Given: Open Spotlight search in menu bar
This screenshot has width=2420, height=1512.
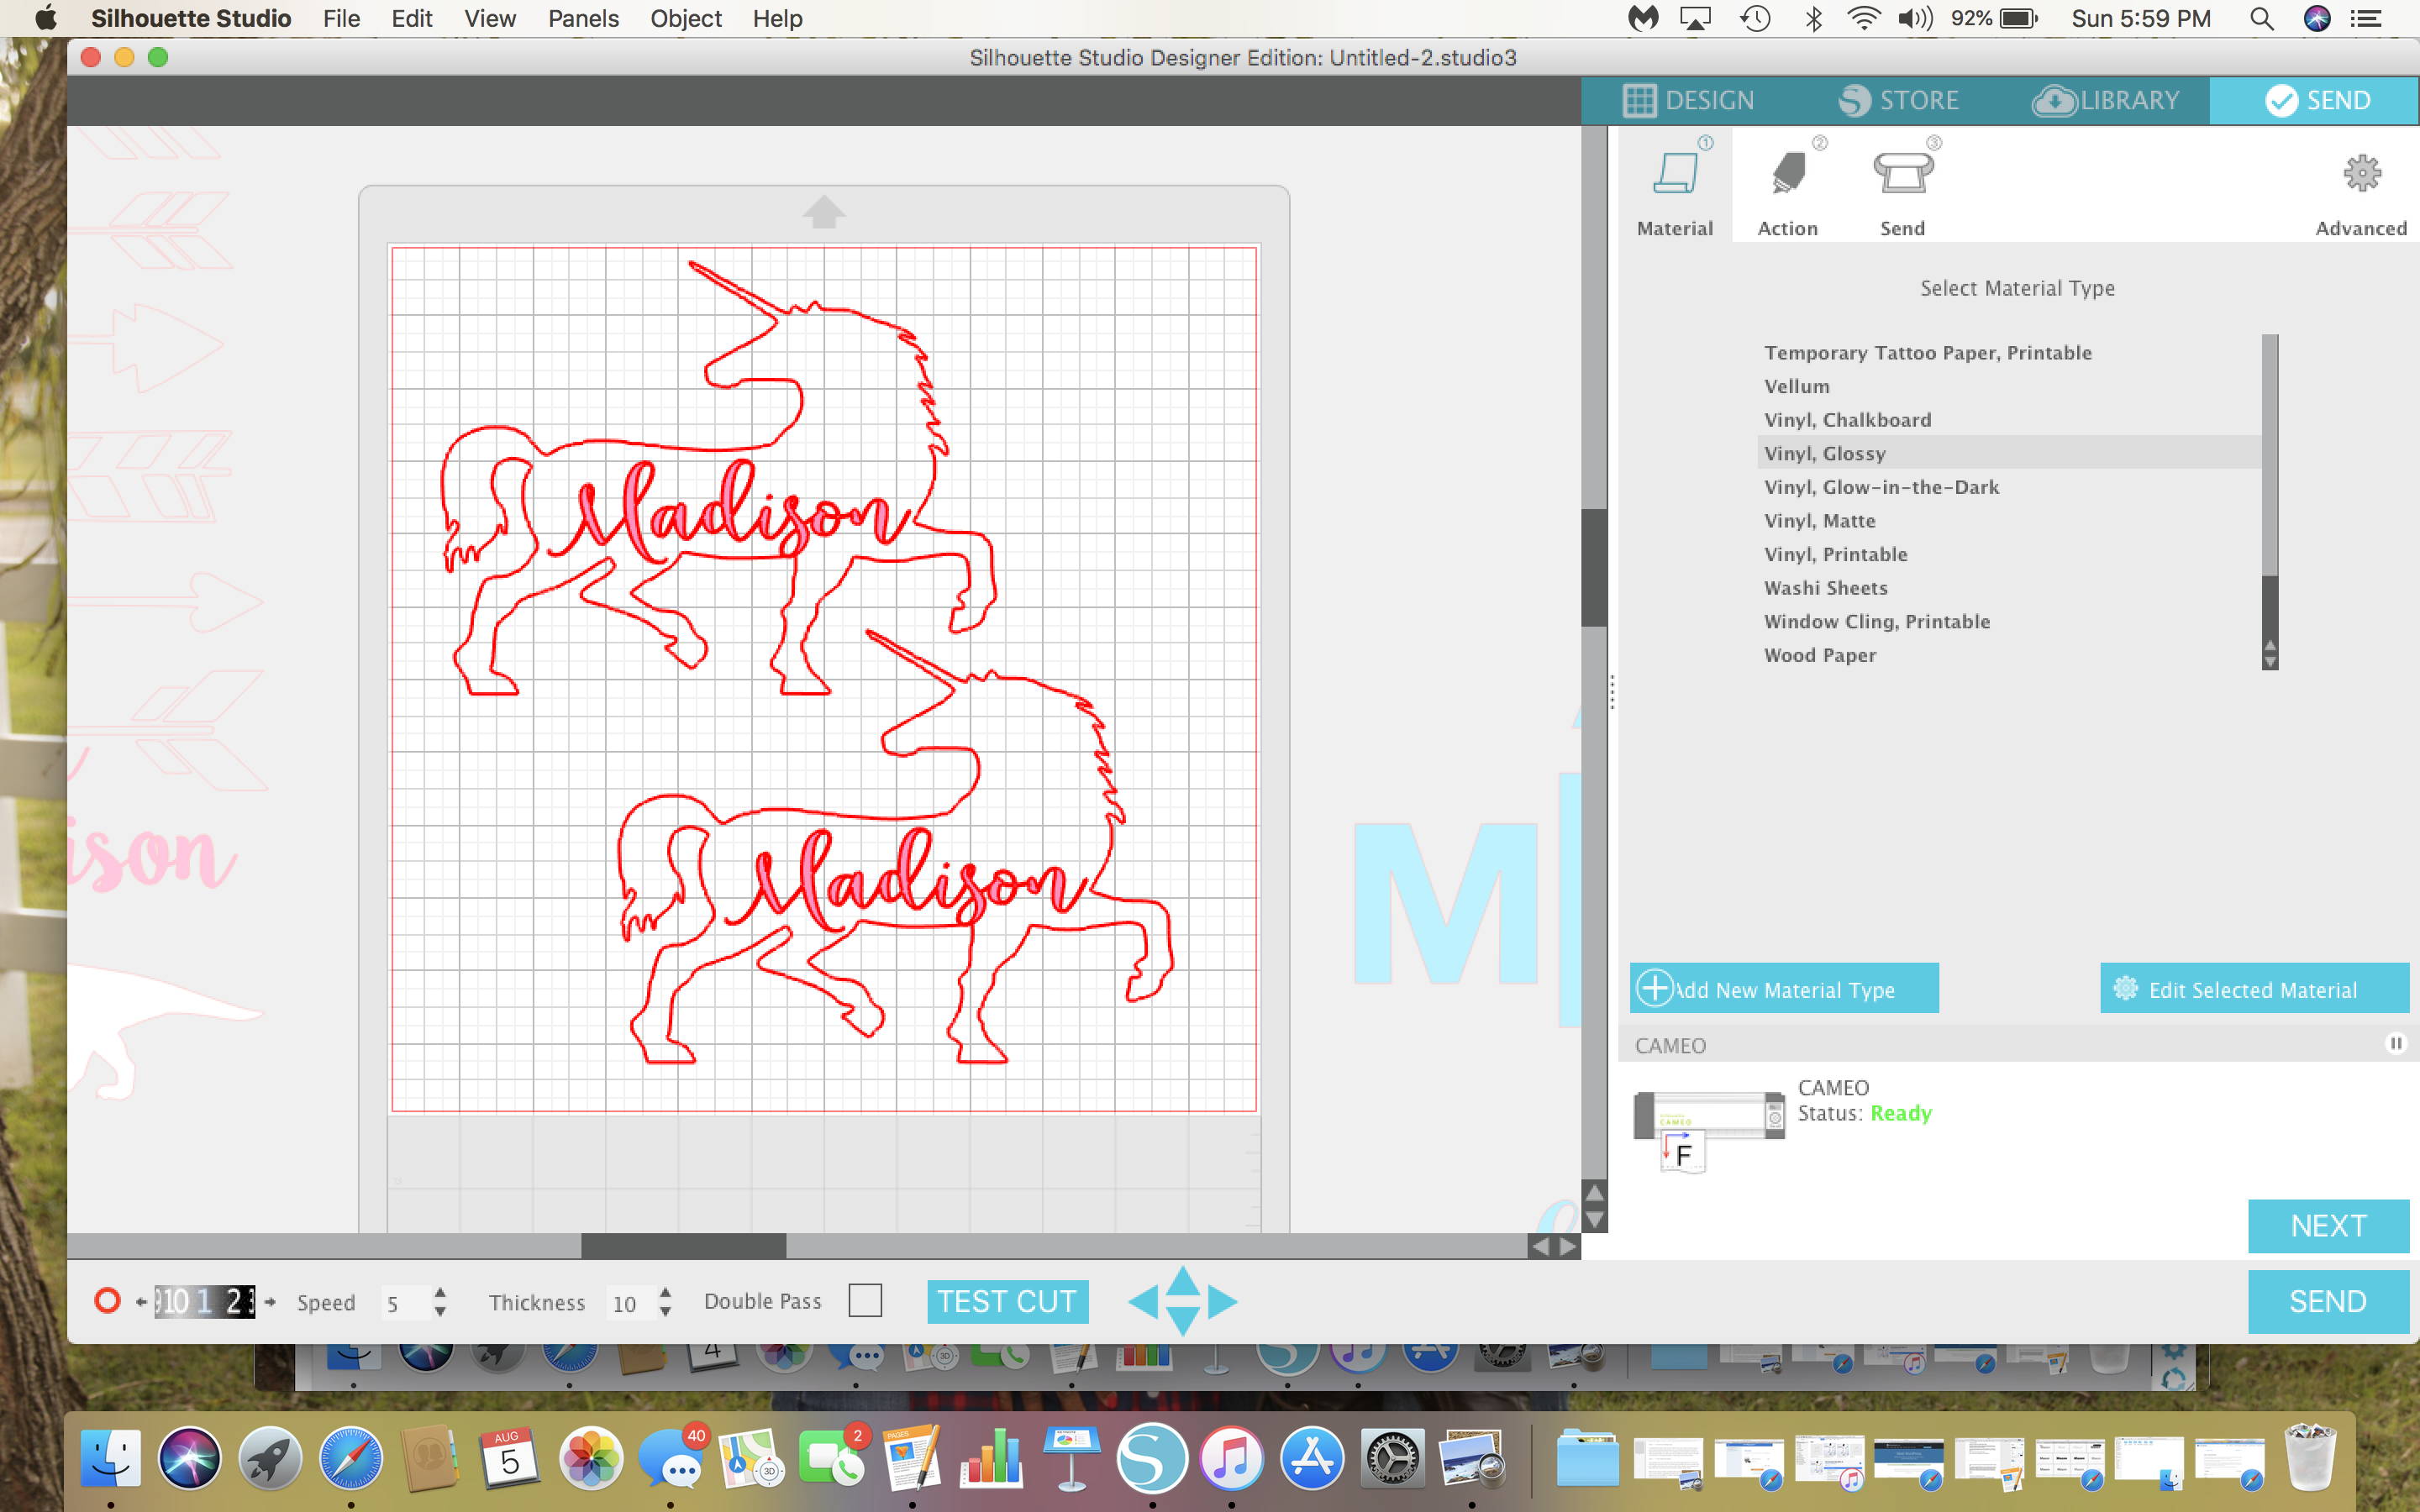Looking at the screenshot, I should coord(2261,18).
